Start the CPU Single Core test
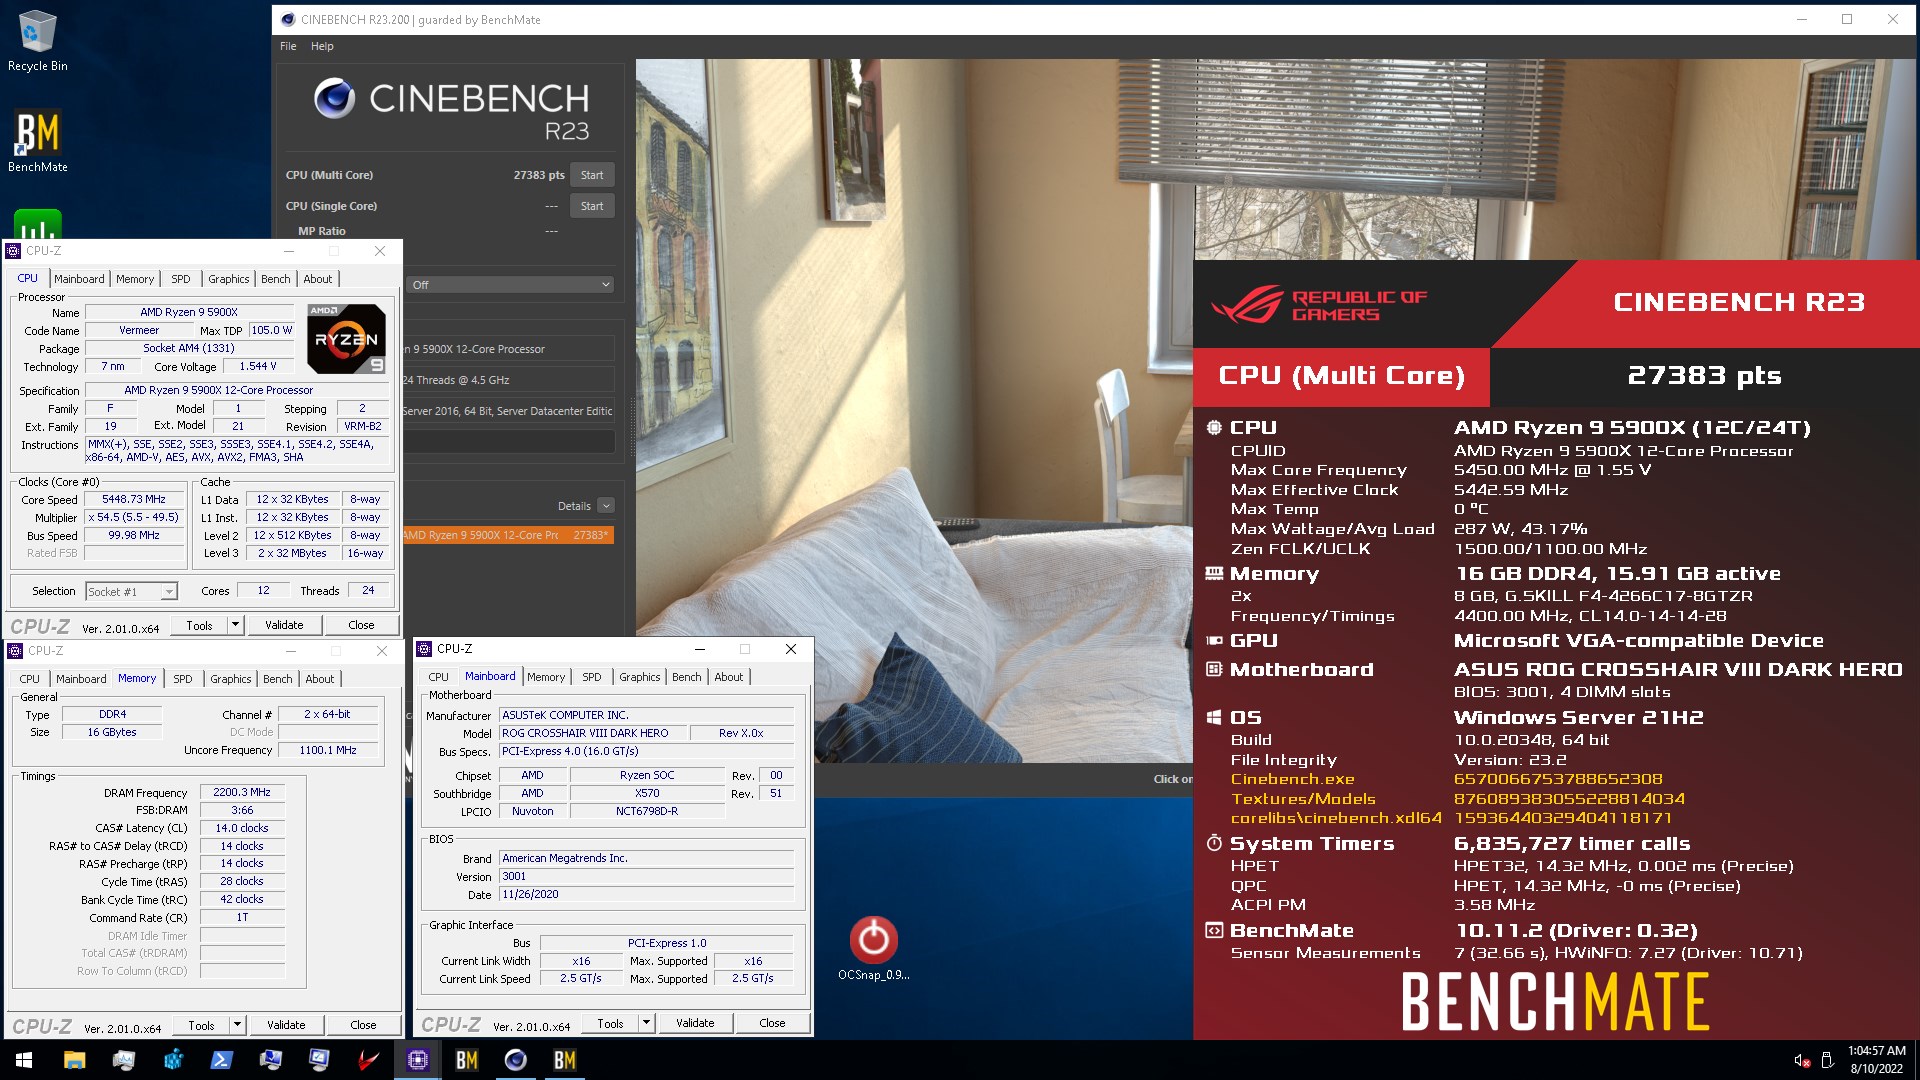The width and height of the screenshot is (1920, 1080). [x=592, y=206]
